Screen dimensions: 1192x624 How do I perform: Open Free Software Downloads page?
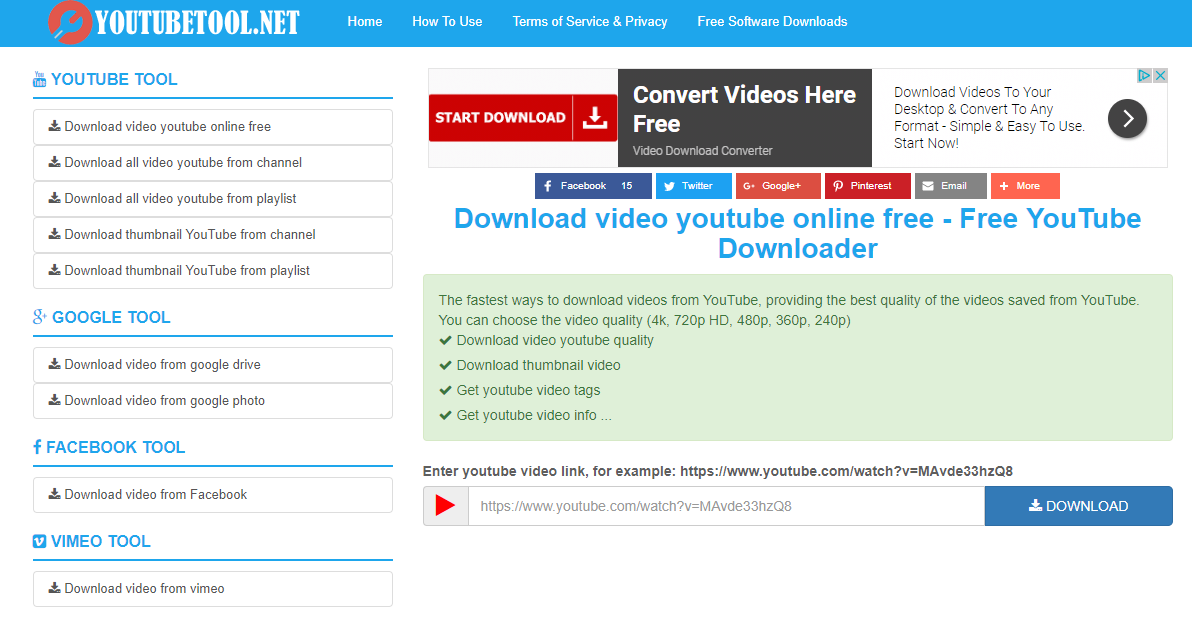coord(772,21)
